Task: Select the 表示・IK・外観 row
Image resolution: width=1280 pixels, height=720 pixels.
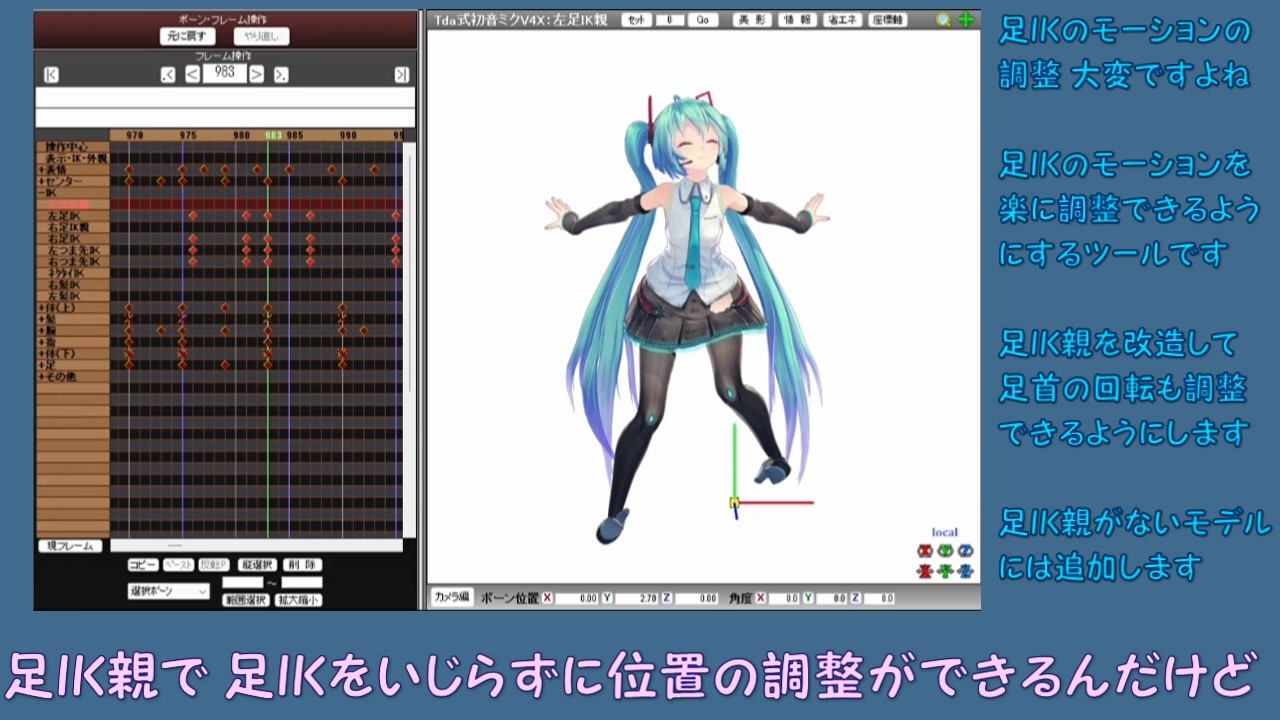Action: point(72,158)
